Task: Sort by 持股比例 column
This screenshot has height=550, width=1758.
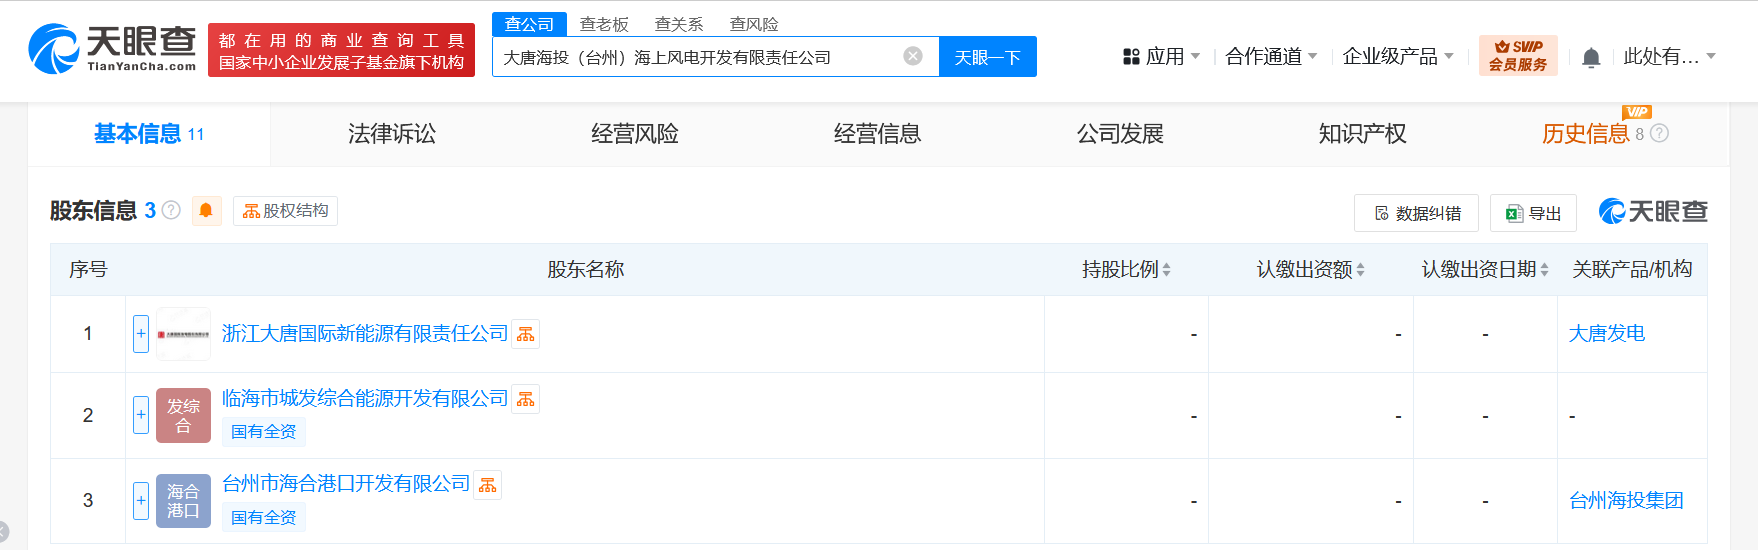Action: [1126, 269]
